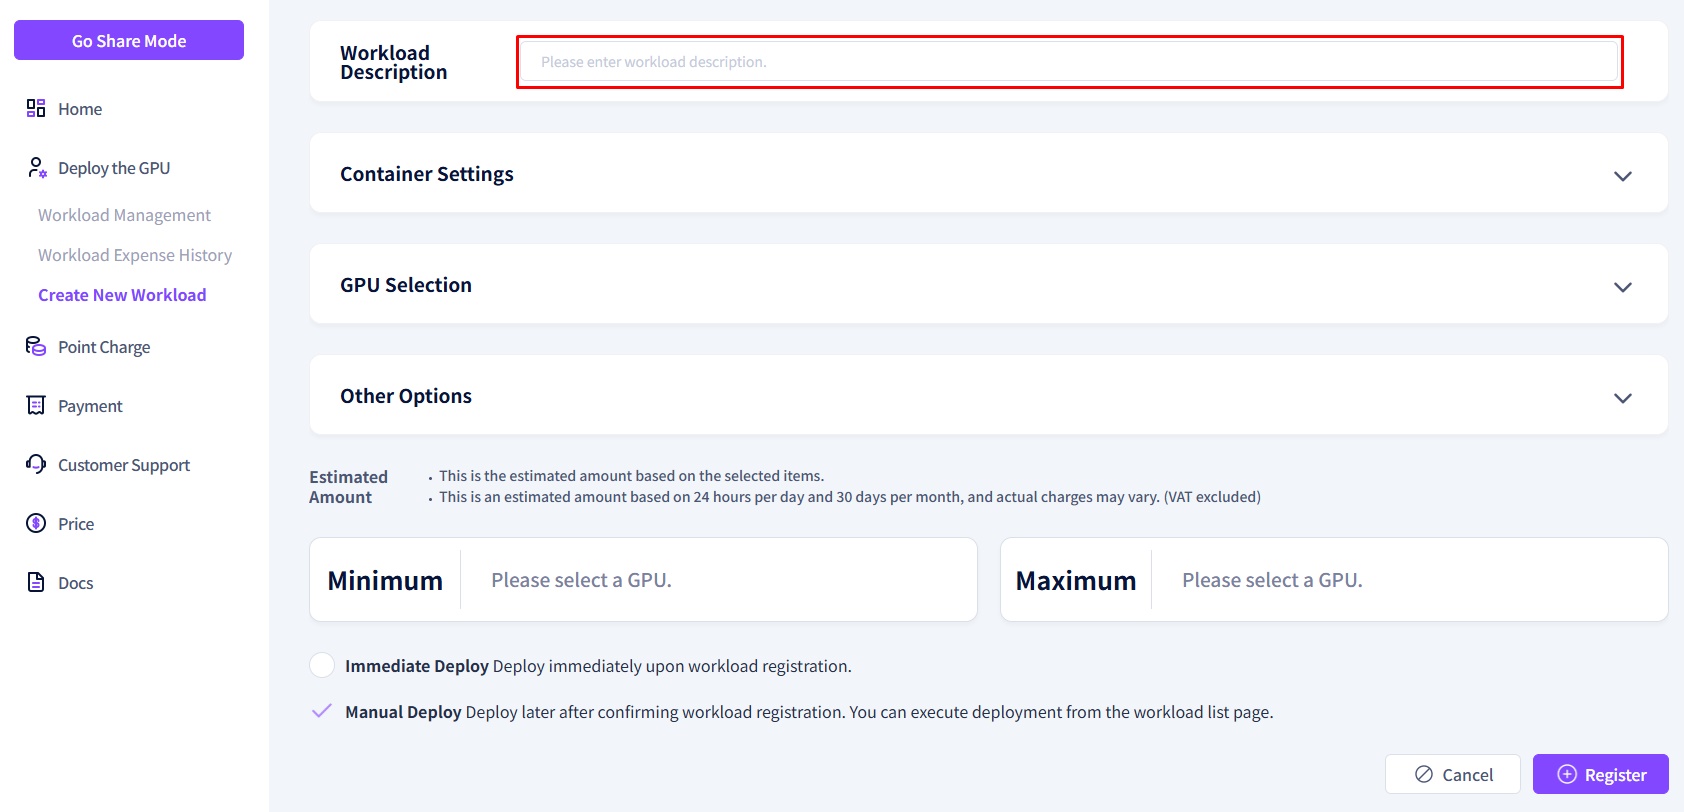Select the Immediate Deploy radio option
Screen dimensions: 1684x812
click(x=322, y=665)
